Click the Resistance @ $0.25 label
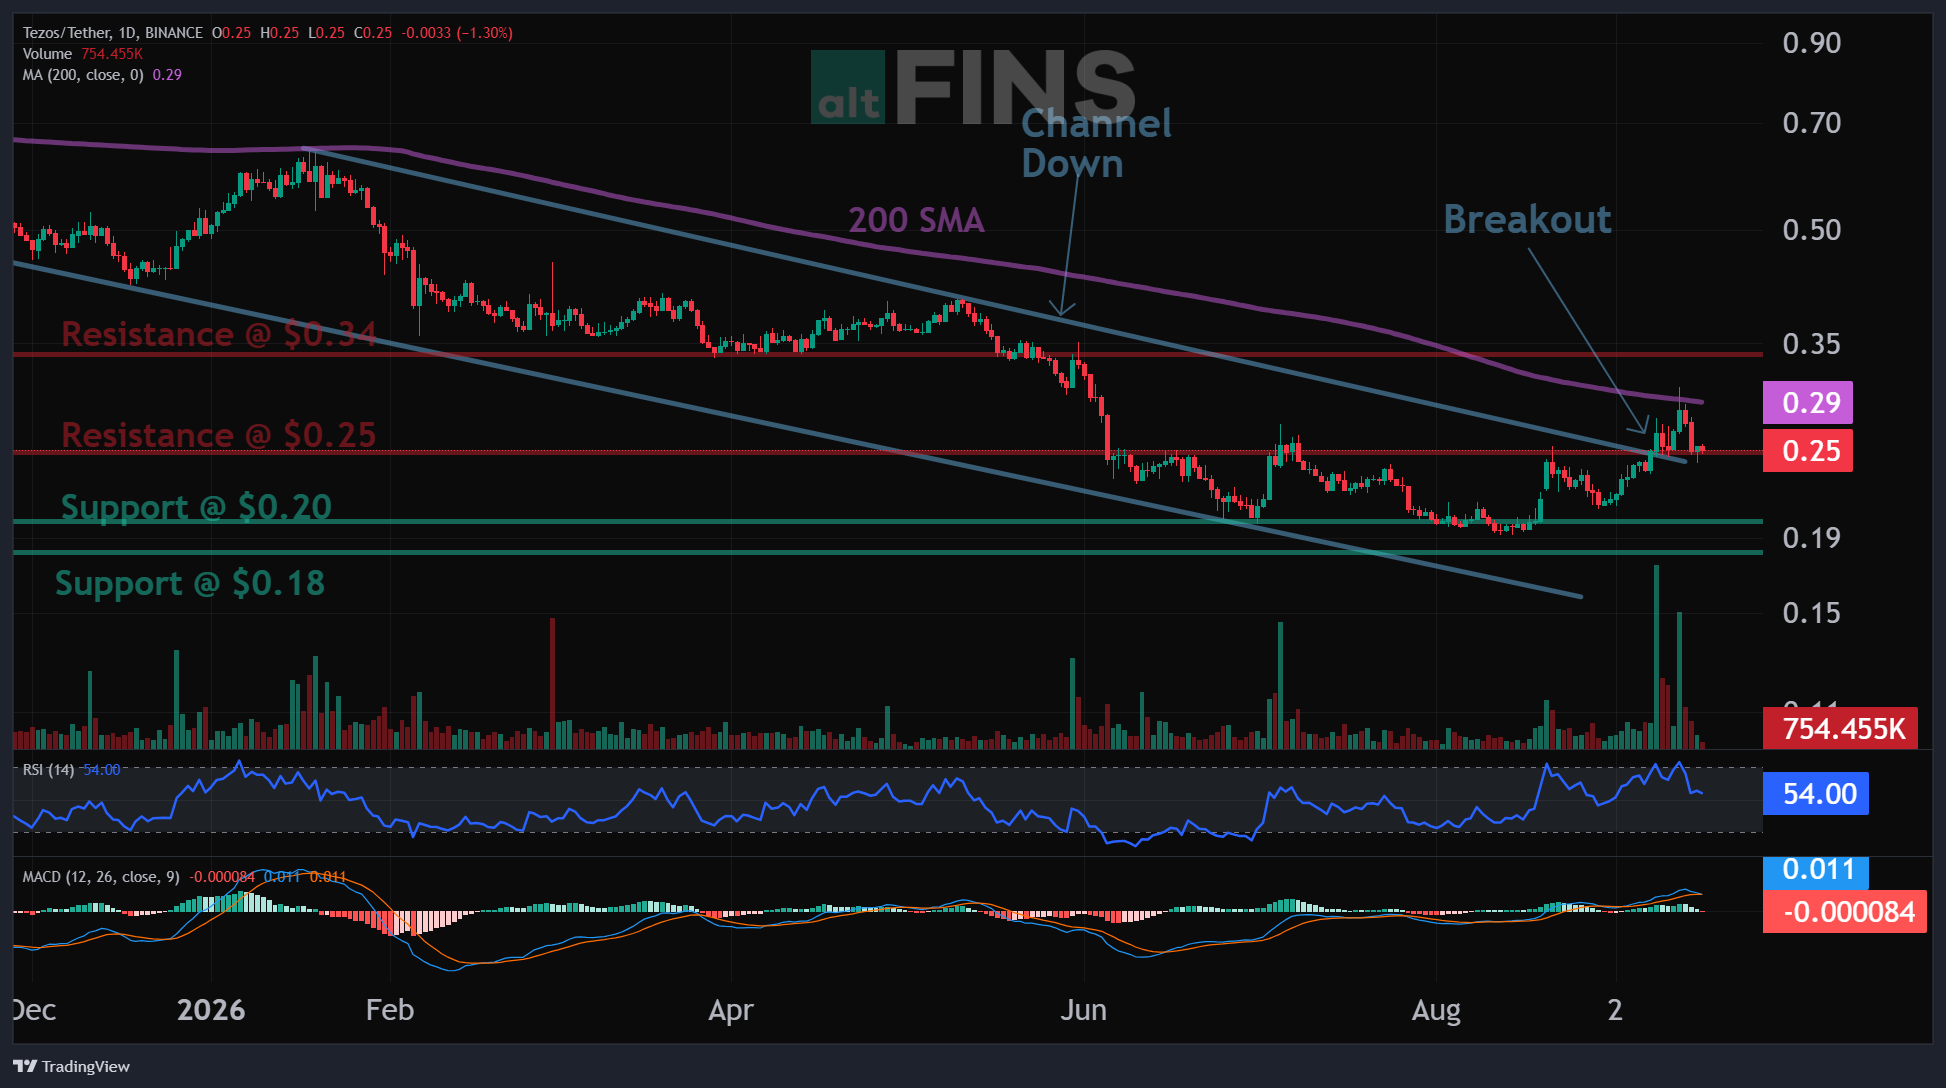This screenshot has width=1946, height=1088. point(219,435)
